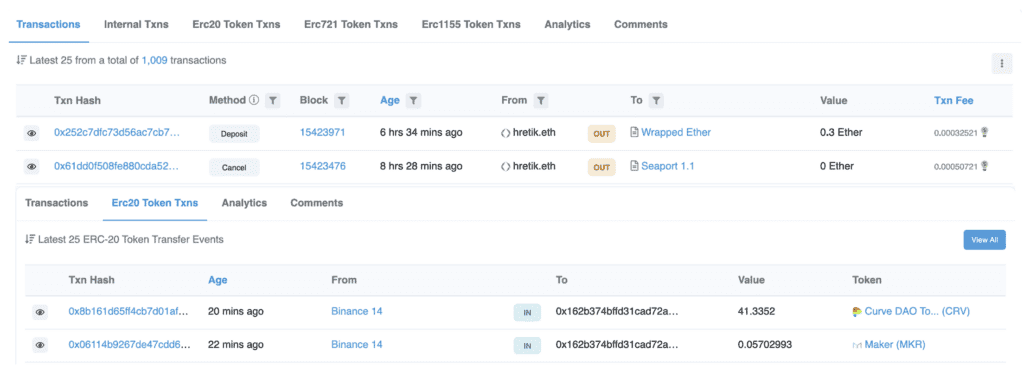The image size is (1024, 385).
Task: Toggle eye preview for transaction 0x252c7dfc73d56ac7cb7
Action: tap(31, 133)
